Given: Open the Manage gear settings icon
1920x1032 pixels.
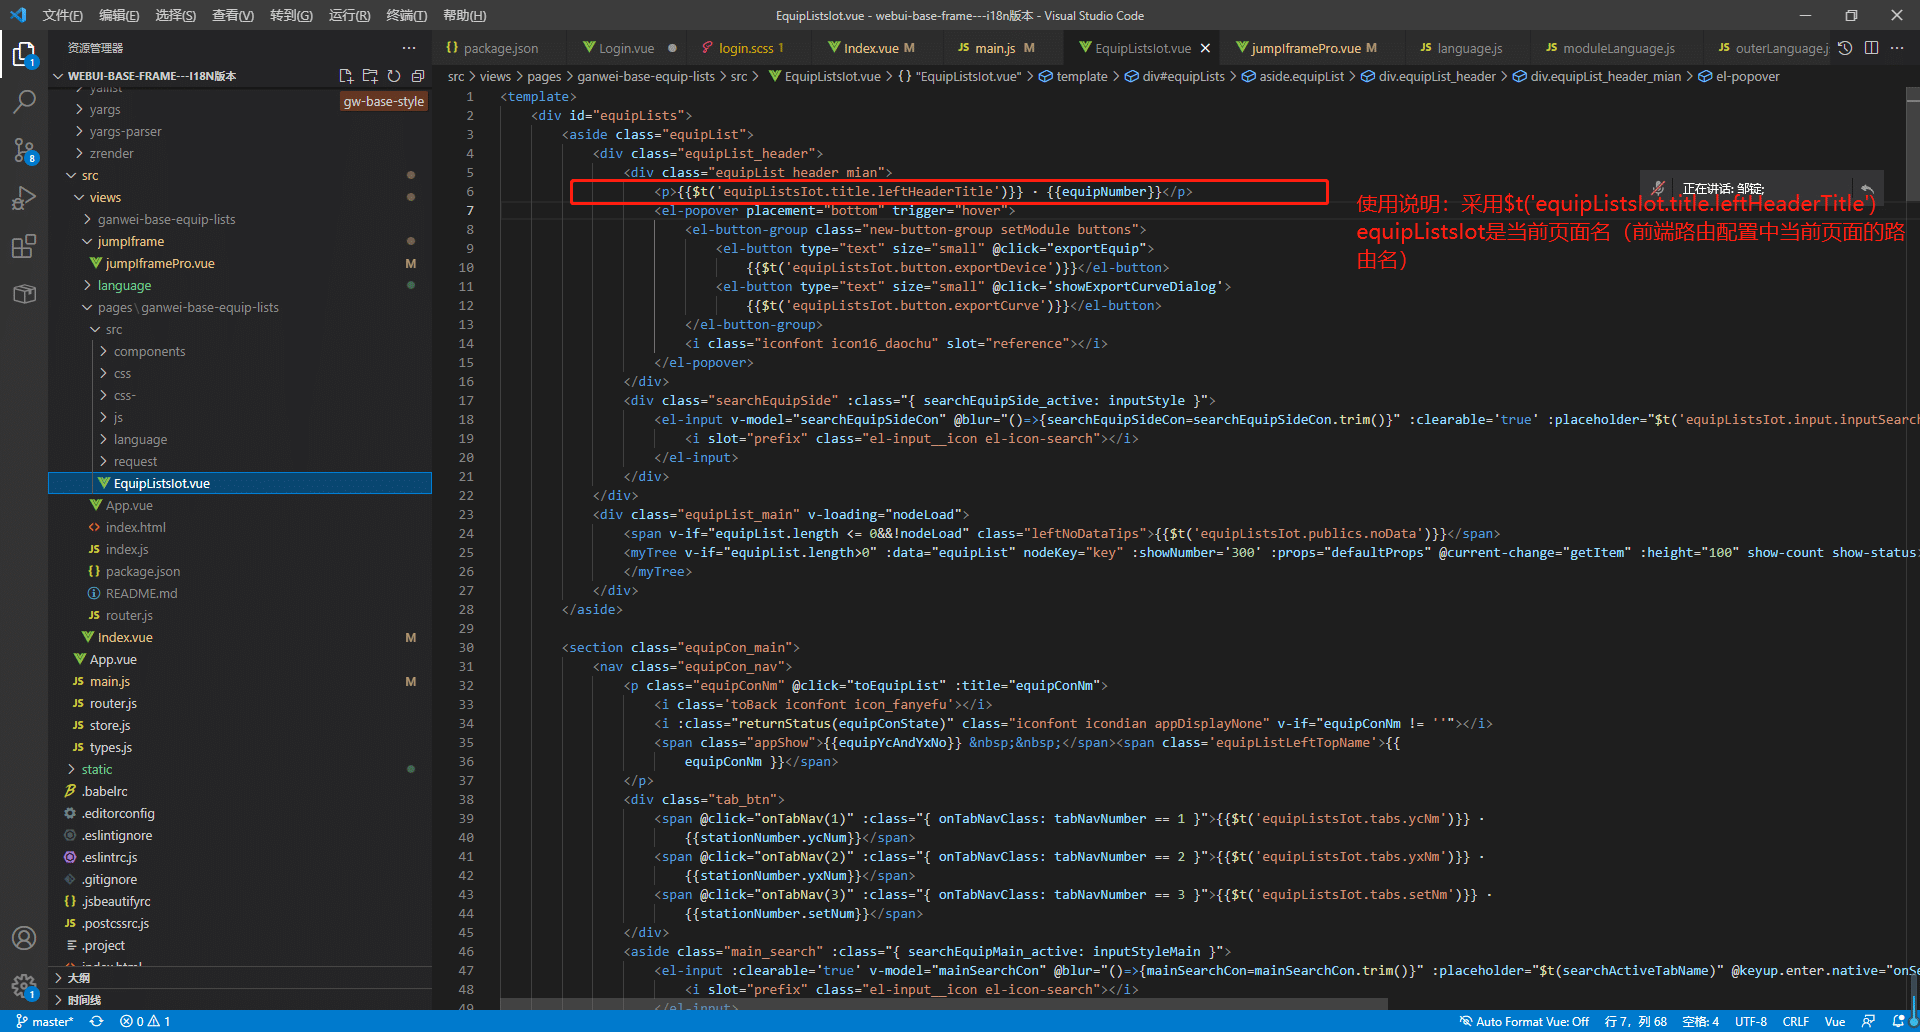Looking at the screenshot, I should click(24, 986).
